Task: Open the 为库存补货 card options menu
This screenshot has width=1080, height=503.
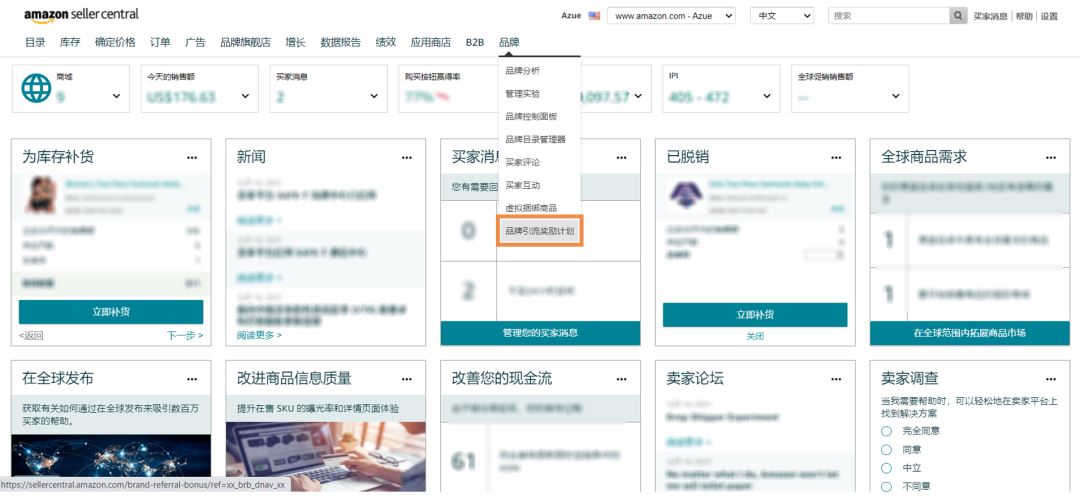Action: [x=192, y=158]
